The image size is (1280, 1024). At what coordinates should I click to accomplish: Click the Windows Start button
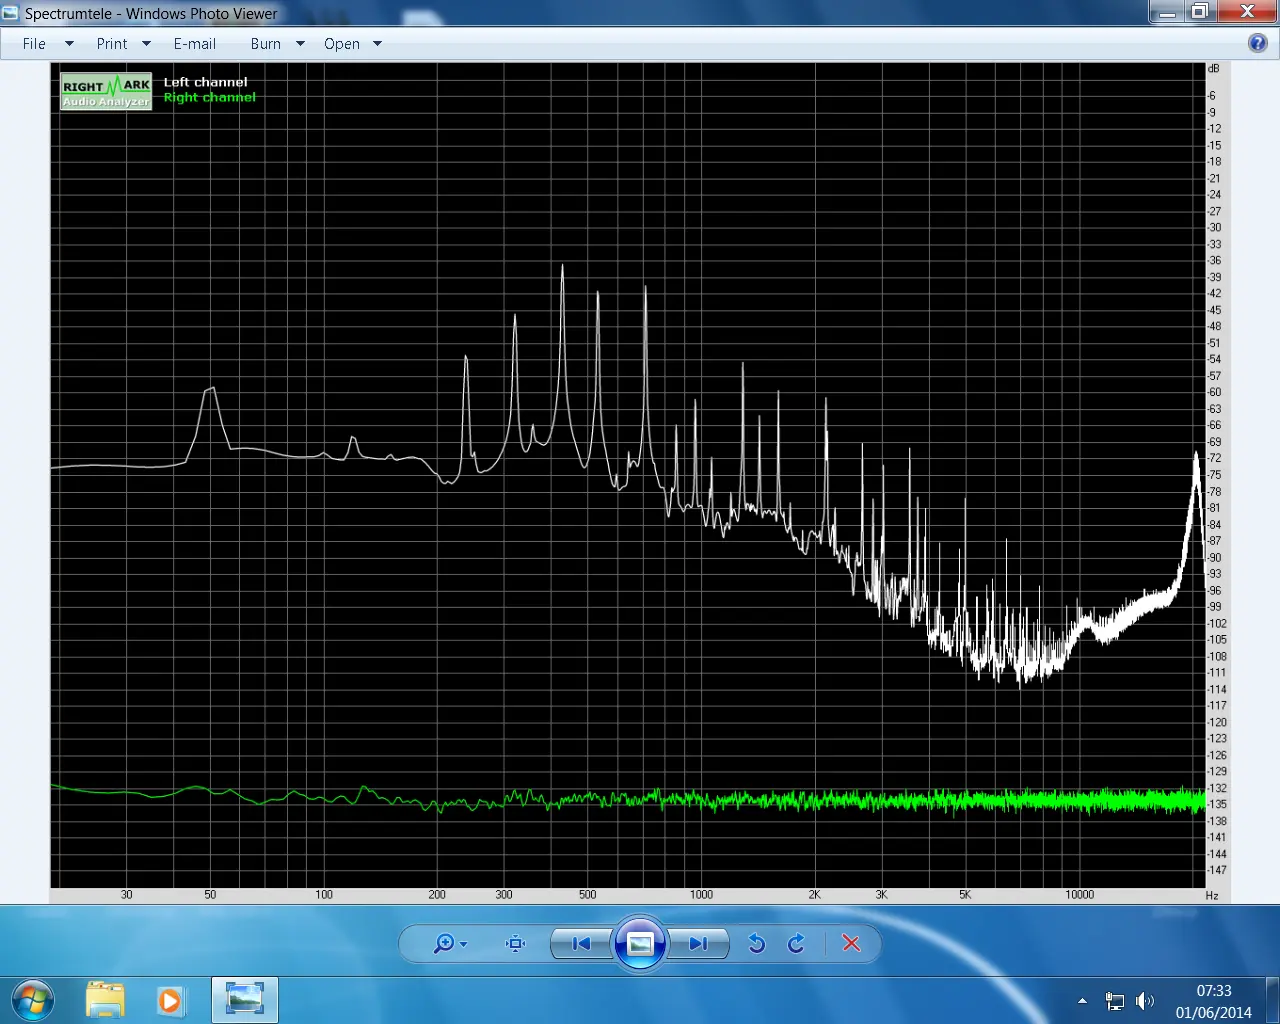click(x=32, y=999)
